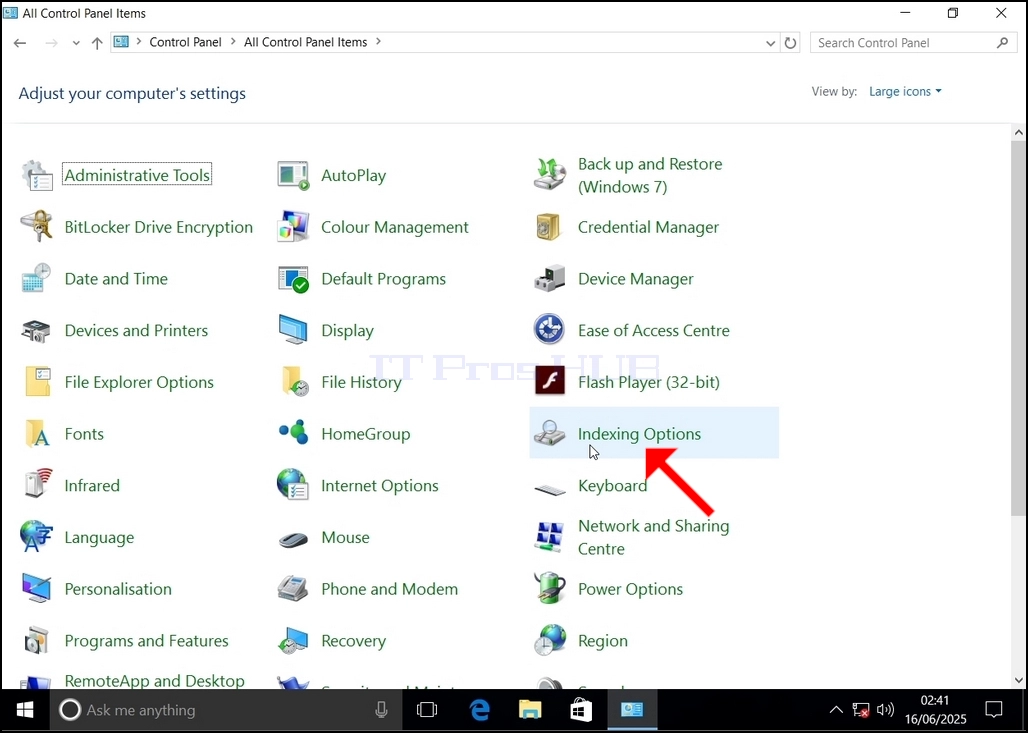Click the Control Panel breadcrumb
1028x733 pixels.
[x=186, y=42]
